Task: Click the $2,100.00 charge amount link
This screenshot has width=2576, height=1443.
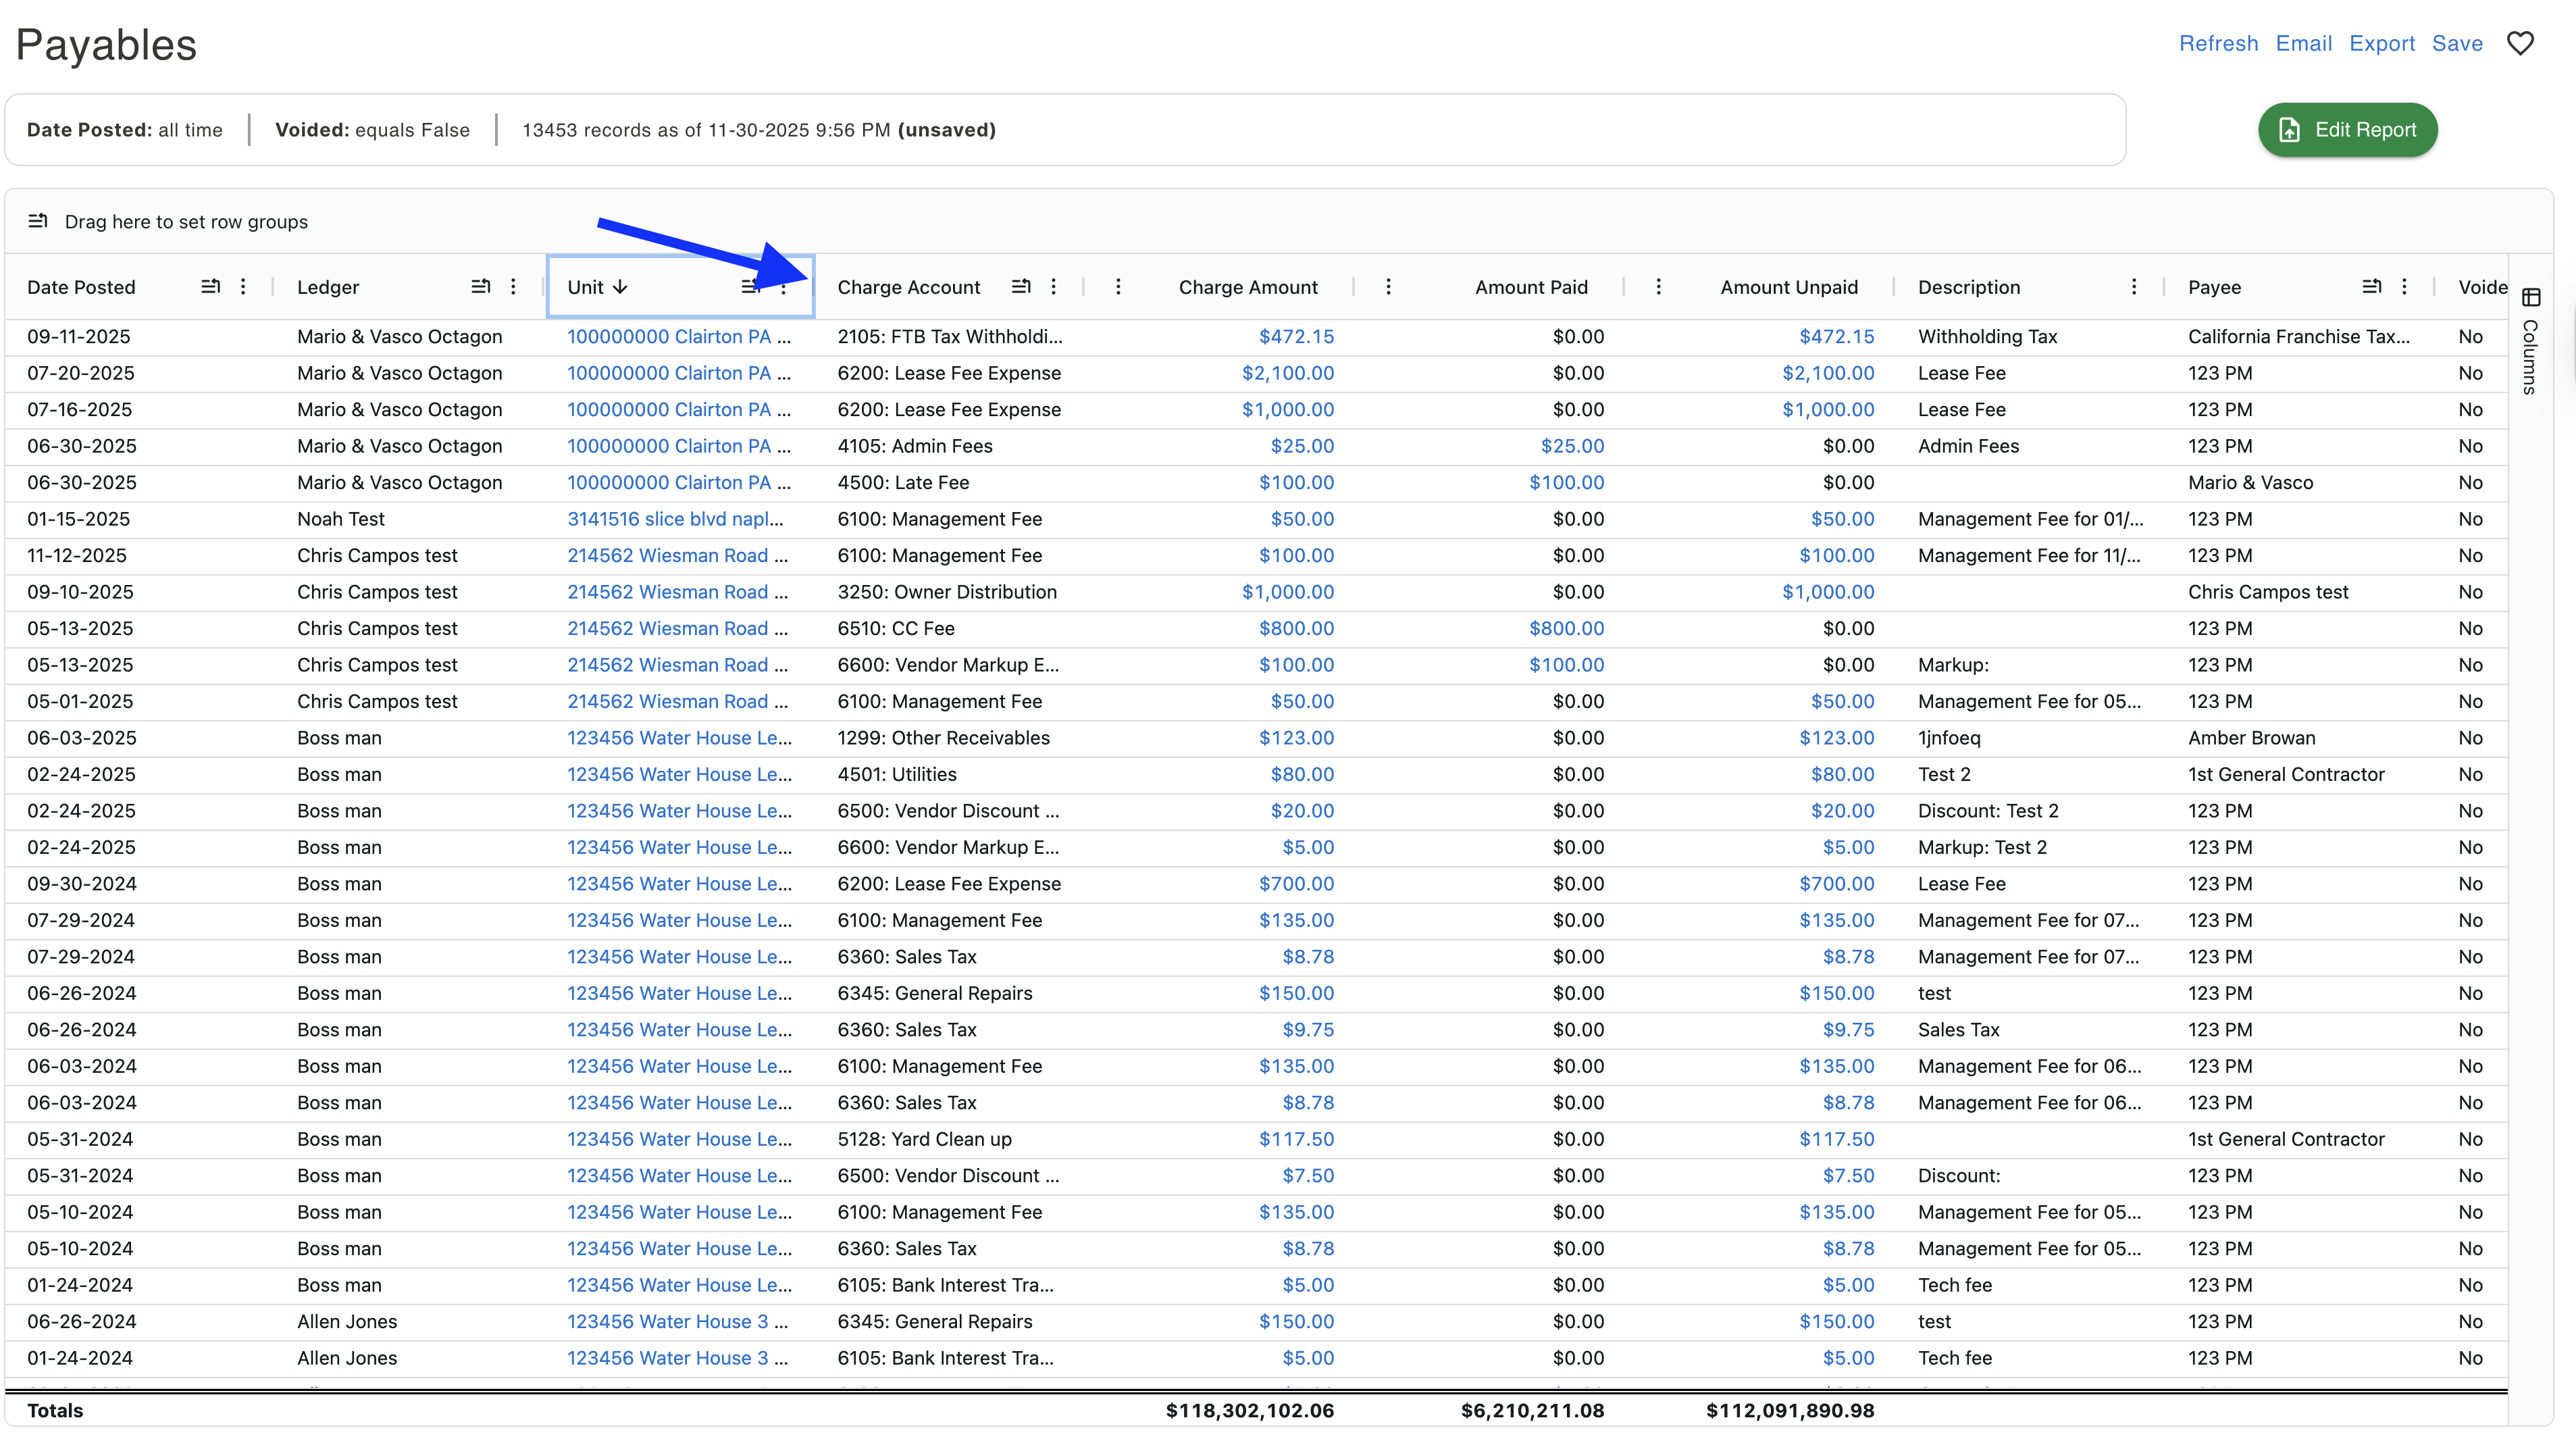Action: click(x=1287, y=373)
